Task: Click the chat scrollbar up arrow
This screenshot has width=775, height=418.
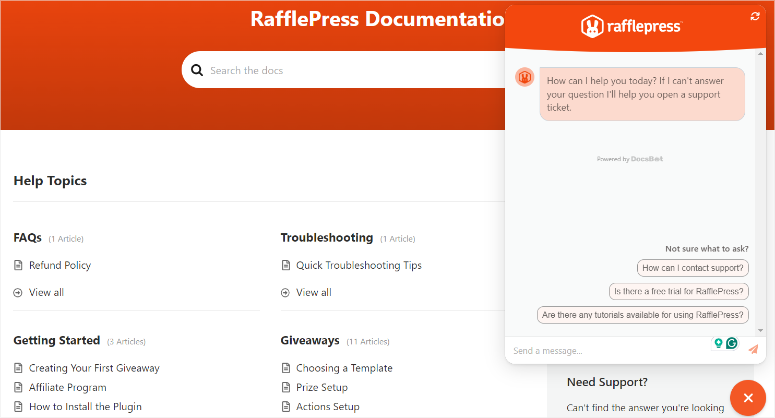Action: coord(760,53)
